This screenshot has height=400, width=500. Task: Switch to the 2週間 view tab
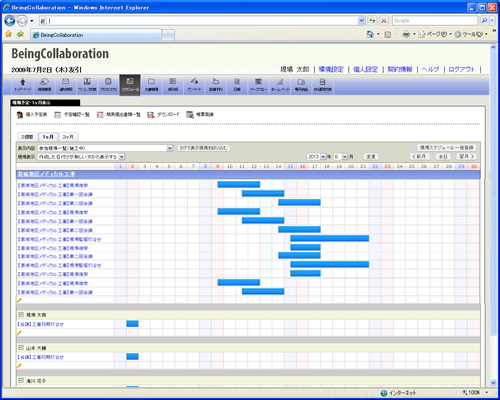(27, 137)
